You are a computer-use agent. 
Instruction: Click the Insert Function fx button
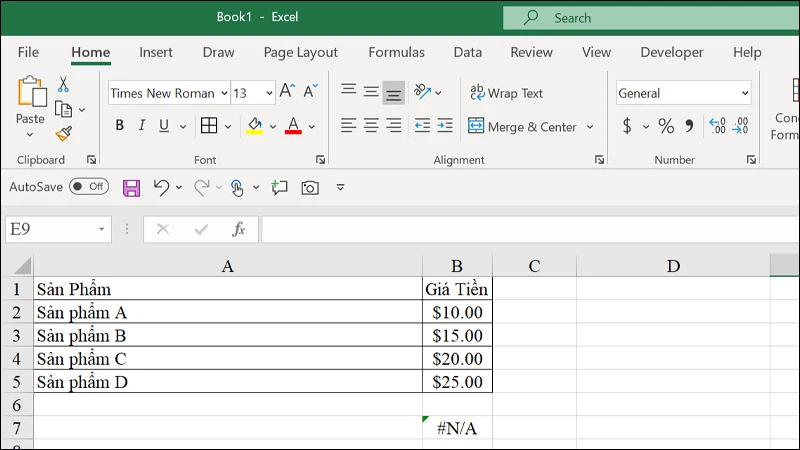pyautogui.click(x=239, y=229)
